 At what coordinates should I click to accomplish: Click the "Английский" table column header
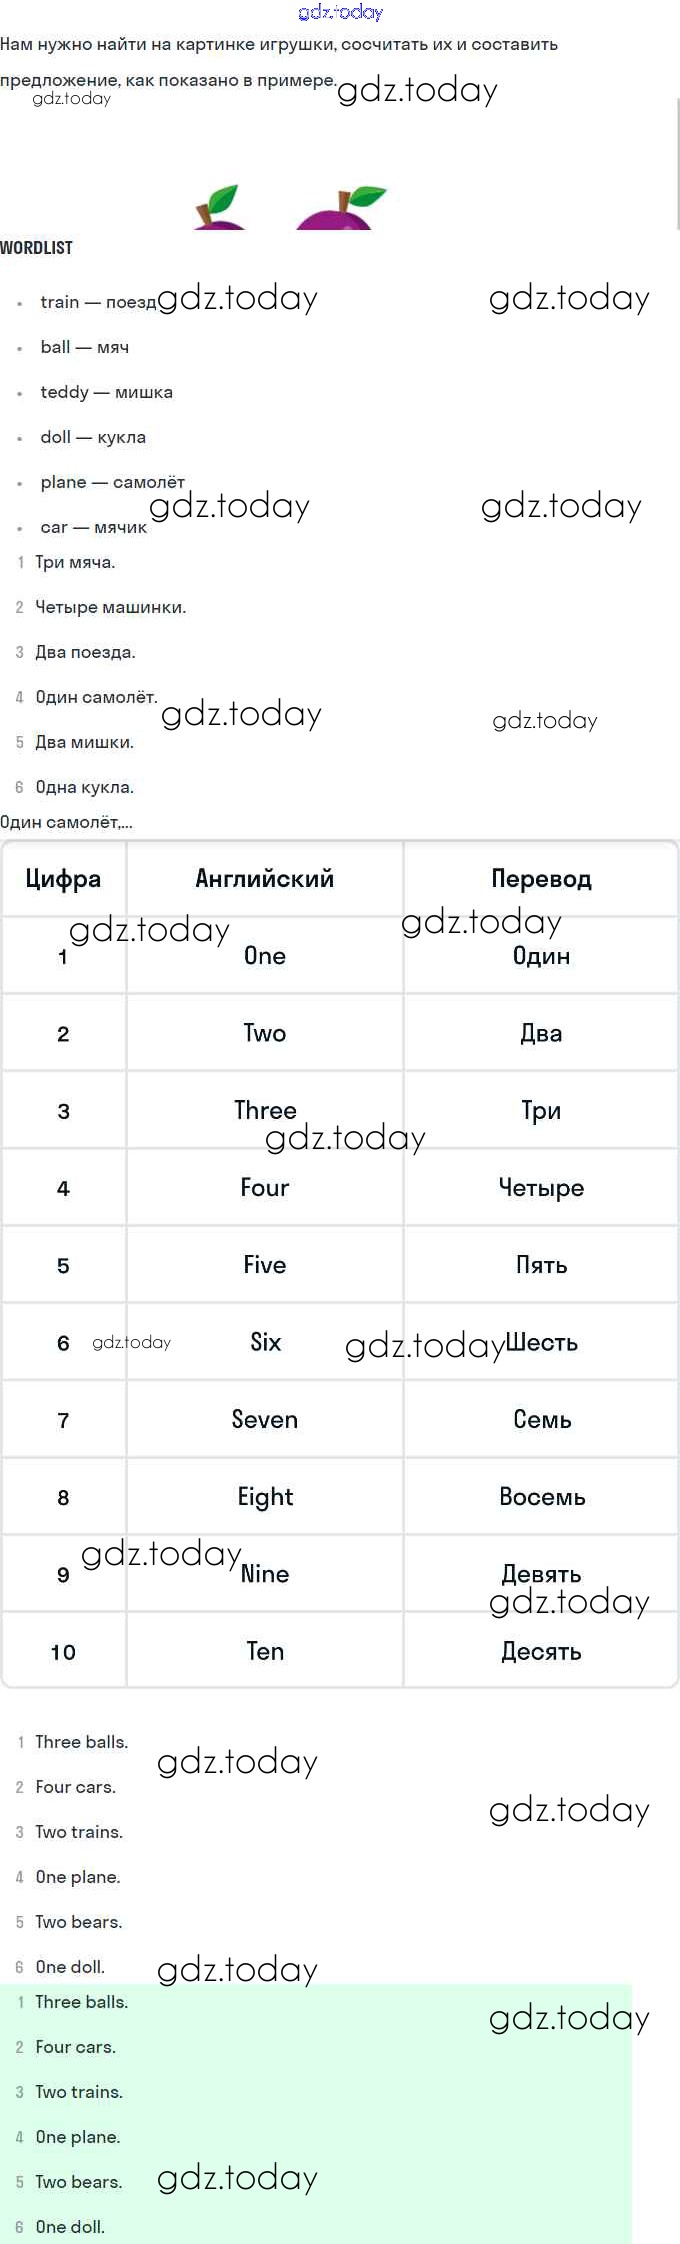point(264,879)
